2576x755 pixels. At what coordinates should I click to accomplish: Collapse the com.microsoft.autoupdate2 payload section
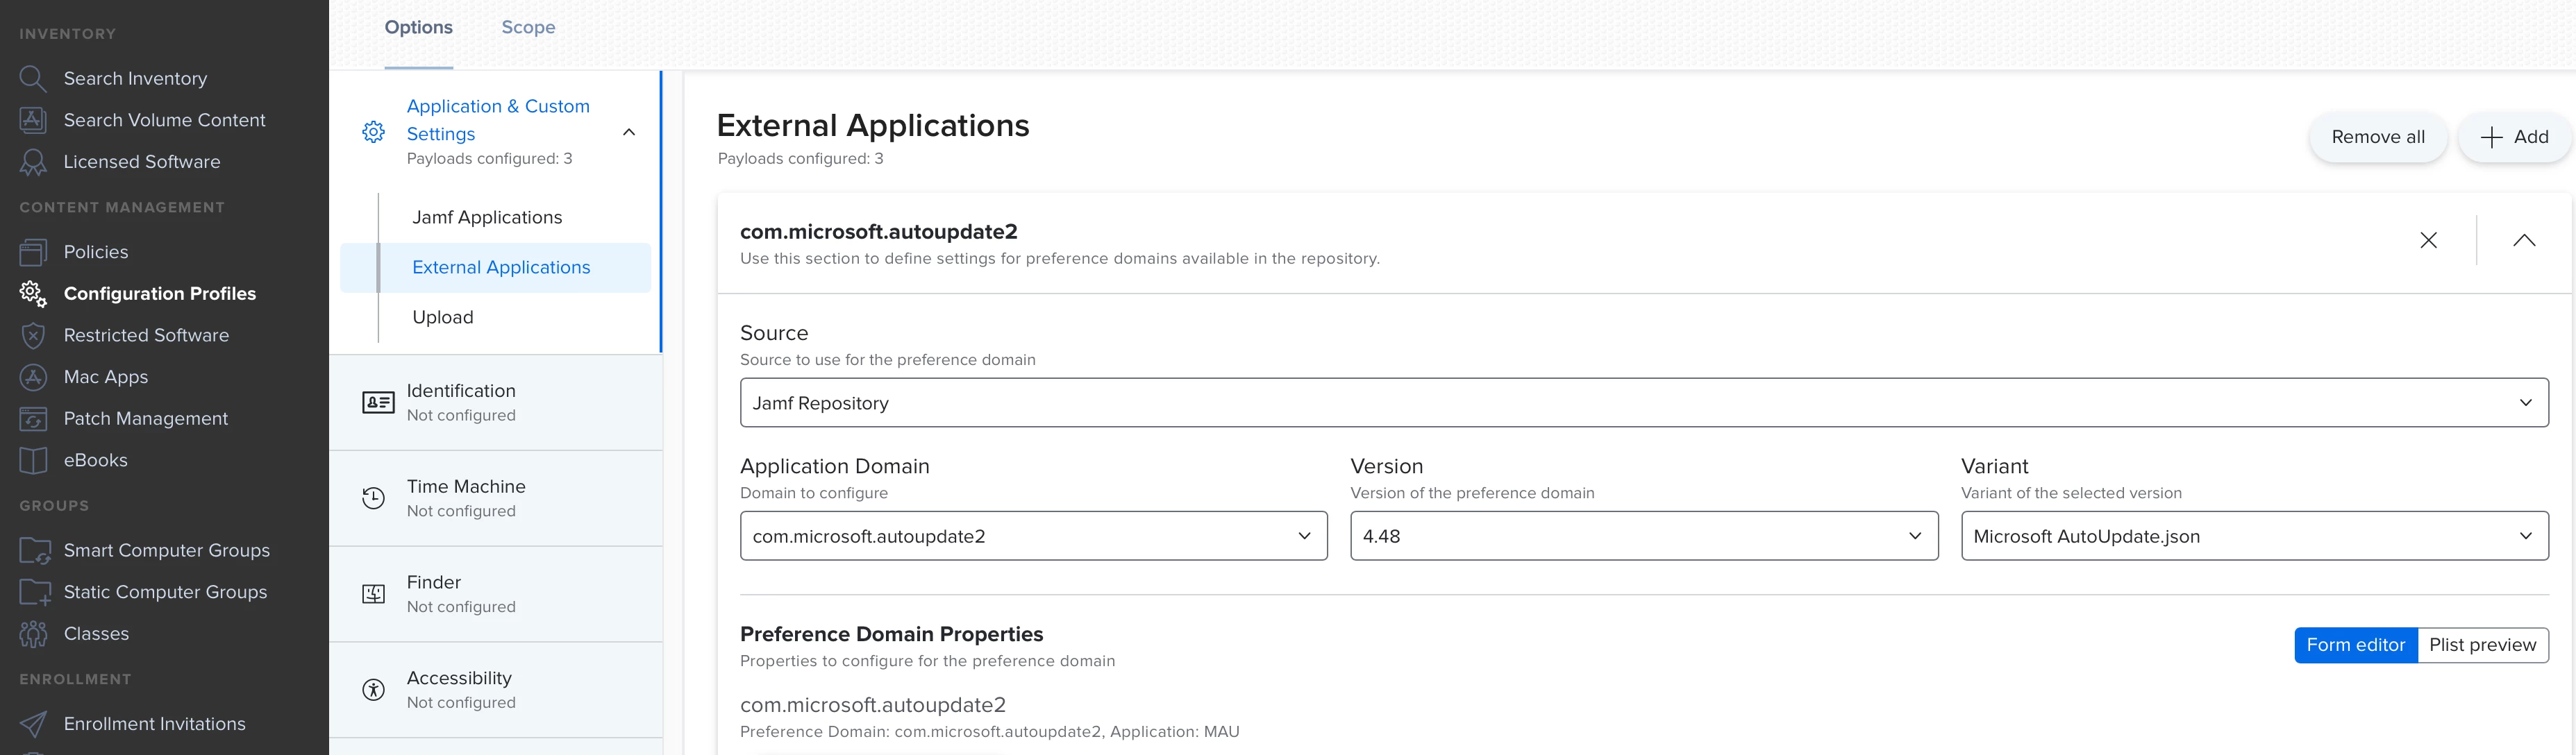click(x=2524, y=240)
